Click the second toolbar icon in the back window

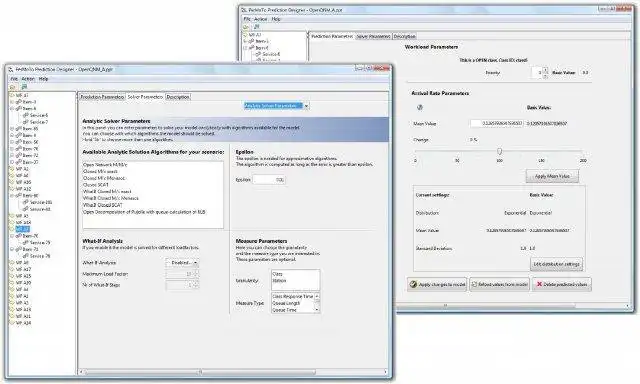tap(257, 27)
